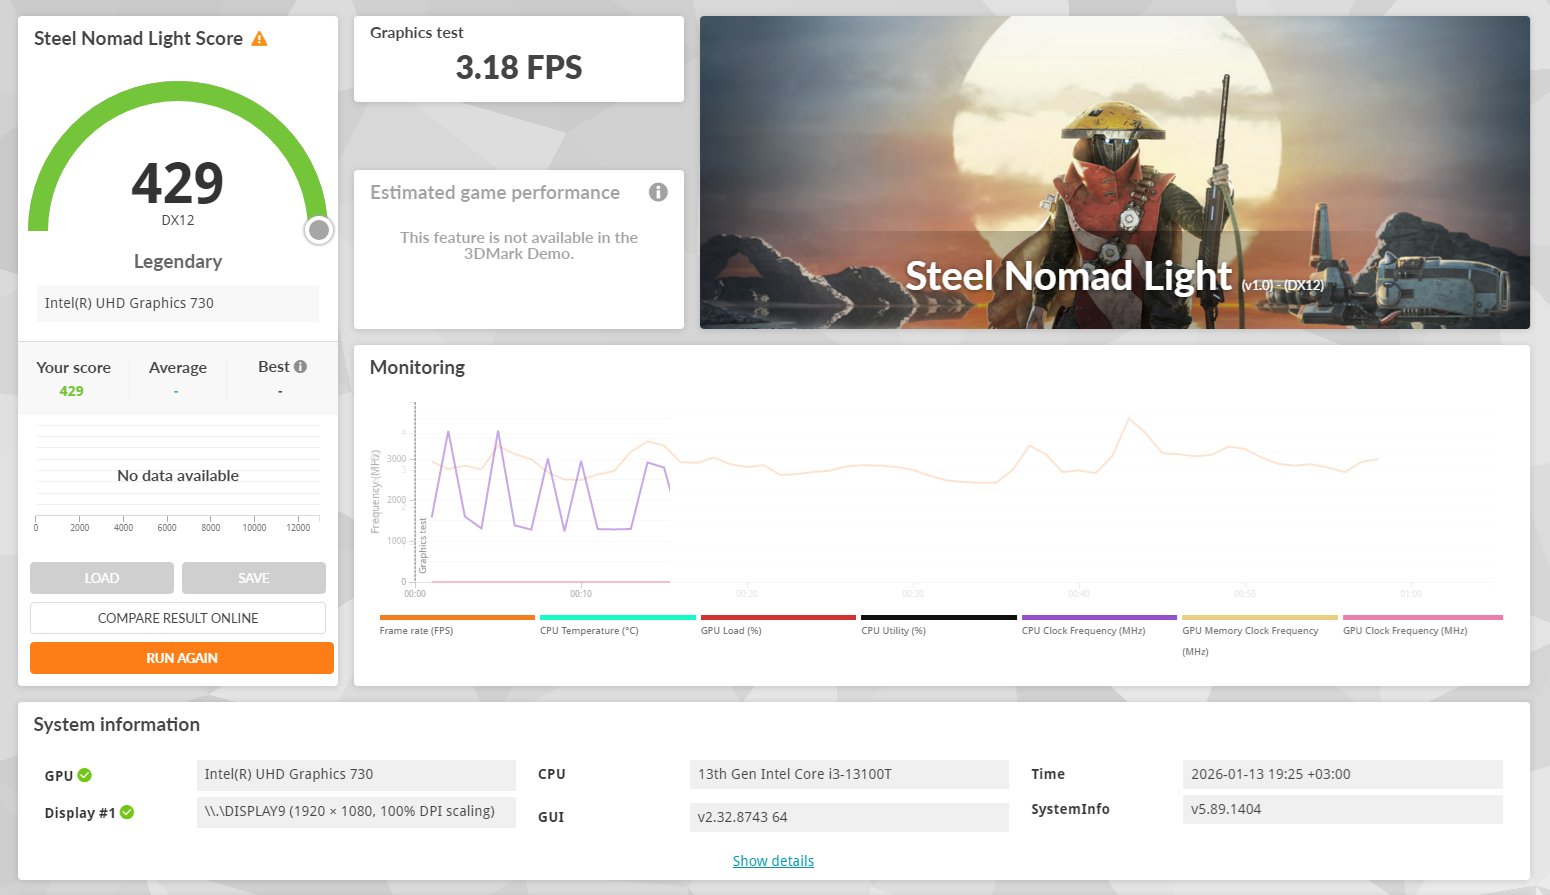The image size is (1550, 895).
Task: Click the Display #1 value DISPLAY9 1920 × 1080
Action: 356,812
